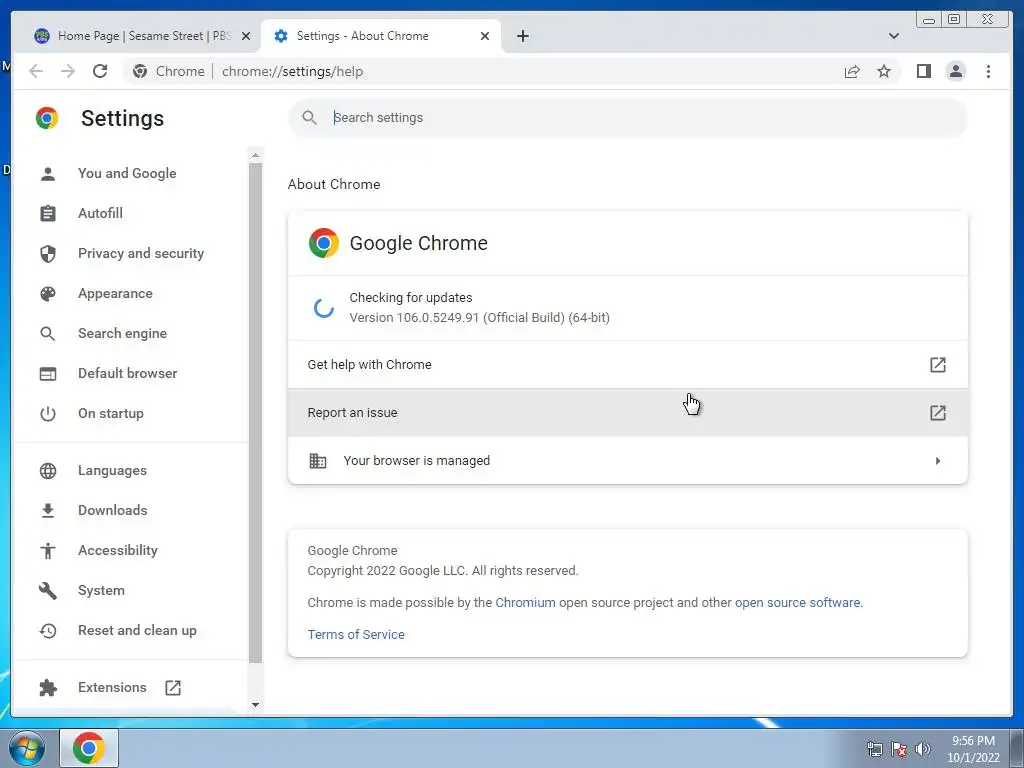Screen dimensions: 1024x768
Task: Open external link icon for Get help with Chrome
Action: coord(938,365)
